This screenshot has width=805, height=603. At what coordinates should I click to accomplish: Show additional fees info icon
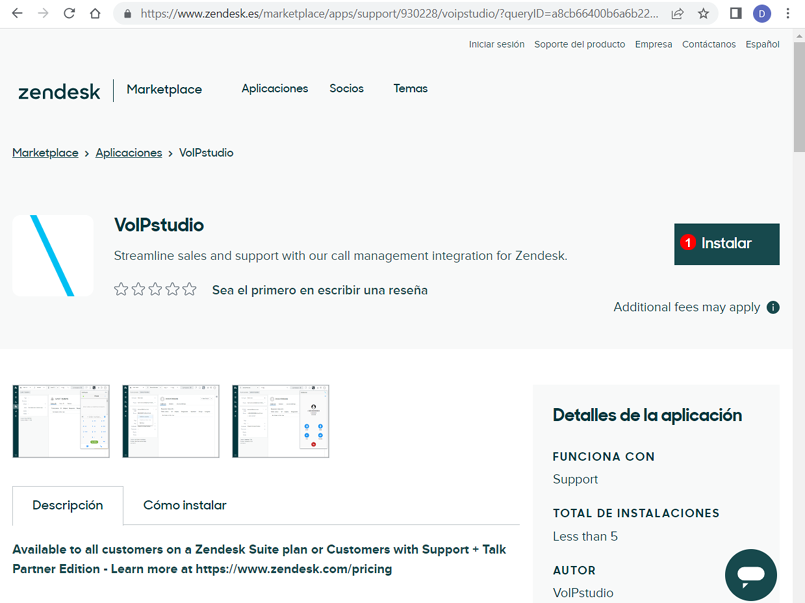[773, 307]
